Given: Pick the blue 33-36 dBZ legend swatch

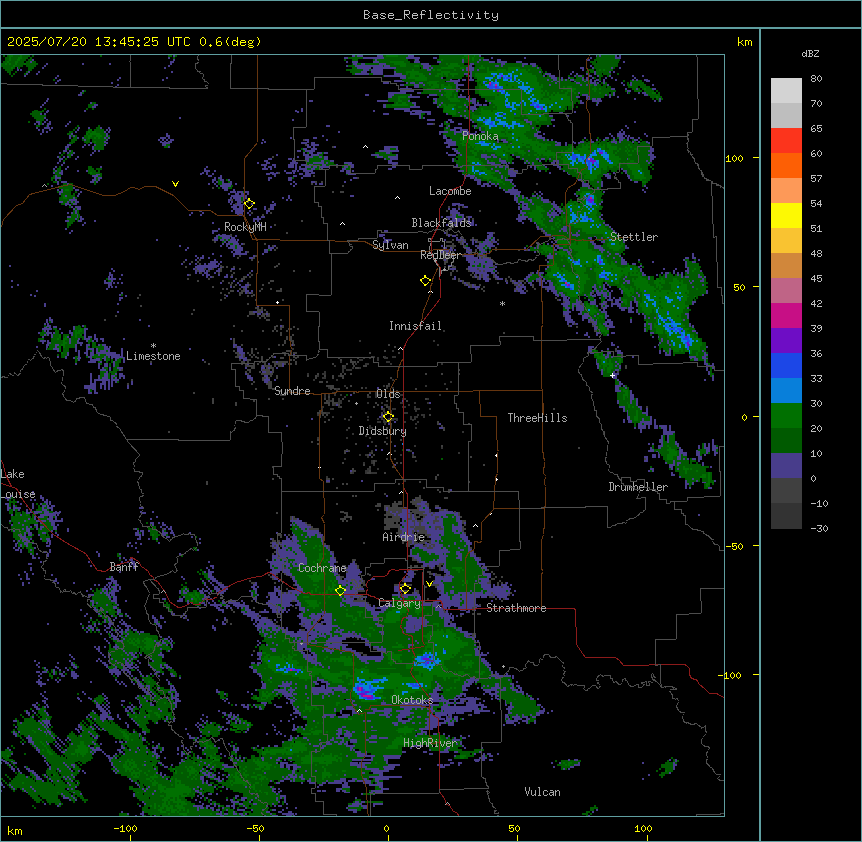Looking at the screenshot, I should coord(786,365).
